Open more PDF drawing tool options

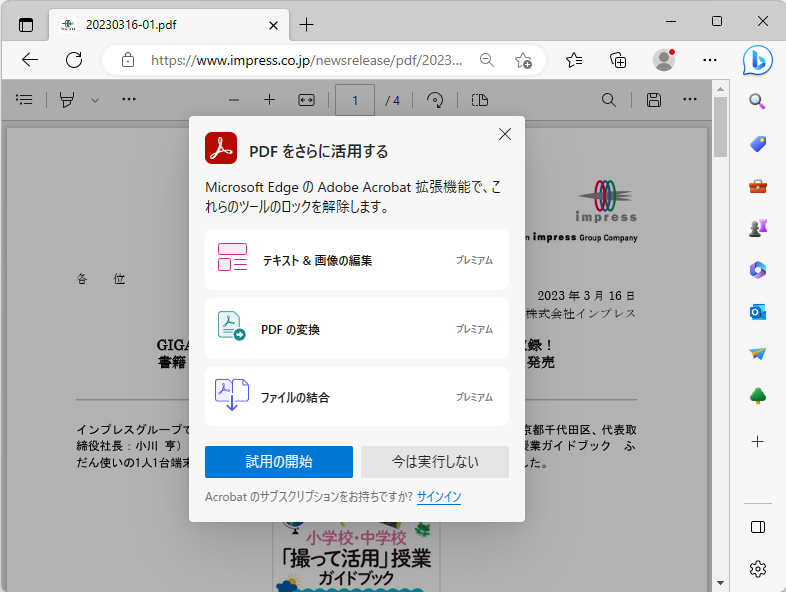129,99
